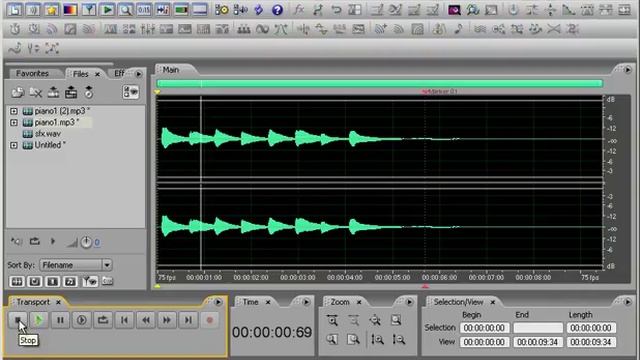Click the Zoom In Vertically icon
Screen dimensions: 640x360
[x=378, y=339]
